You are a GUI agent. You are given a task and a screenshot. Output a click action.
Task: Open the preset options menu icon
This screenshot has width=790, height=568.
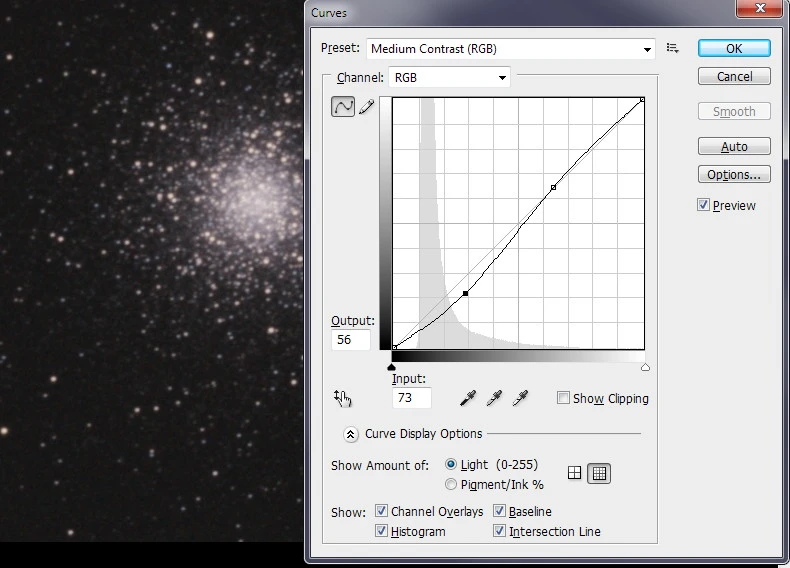pos(673,48)
